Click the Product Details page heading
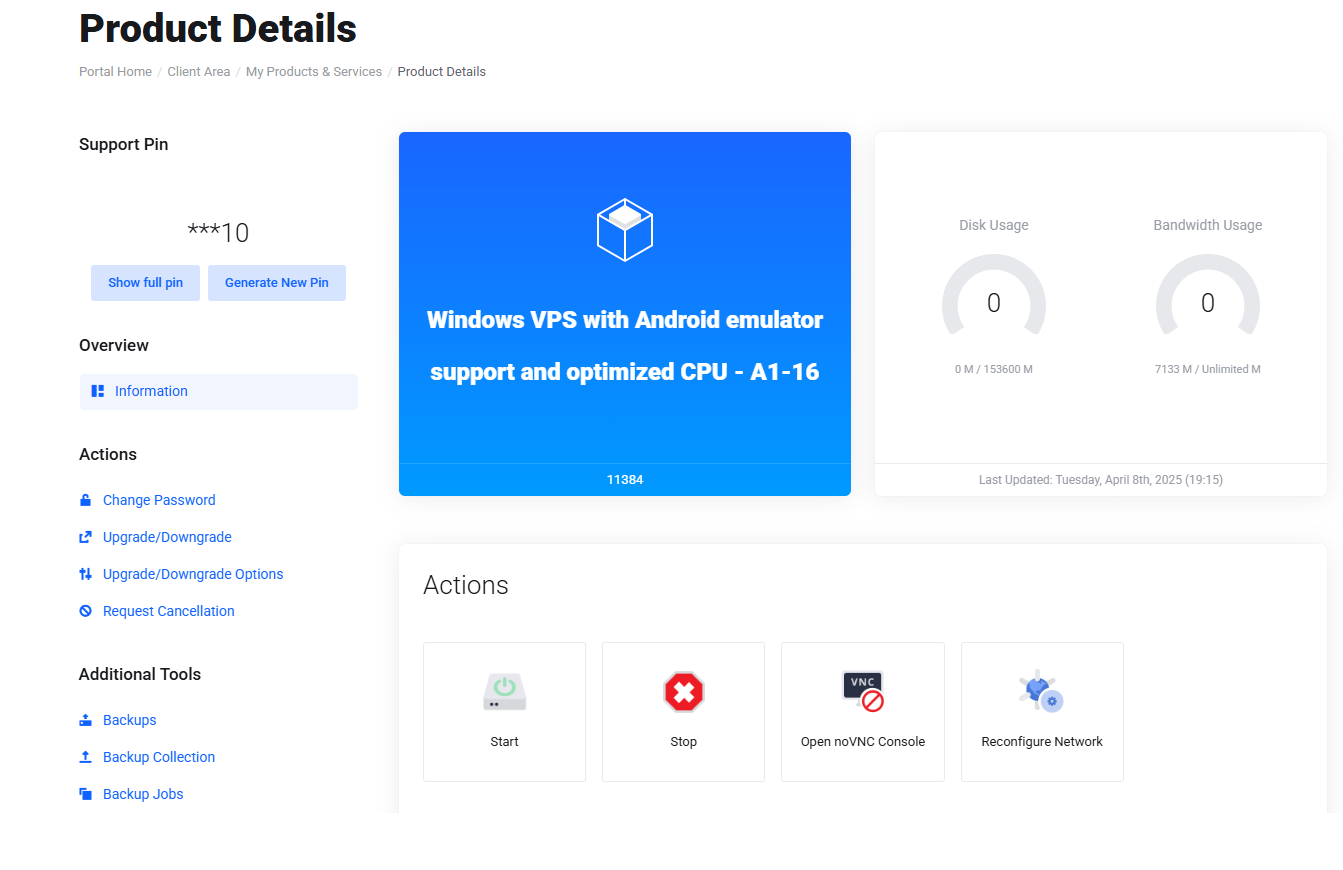Screen dimensions: 1343x870 pos(218,29)
